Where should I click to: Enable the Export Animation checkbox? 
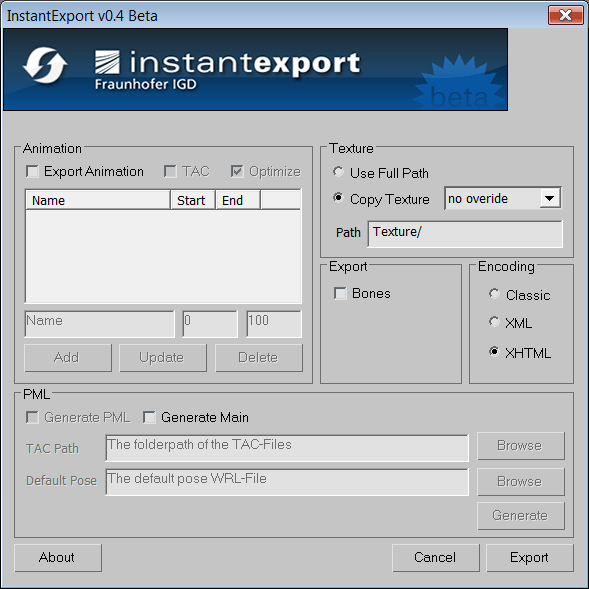coord(32,172)
